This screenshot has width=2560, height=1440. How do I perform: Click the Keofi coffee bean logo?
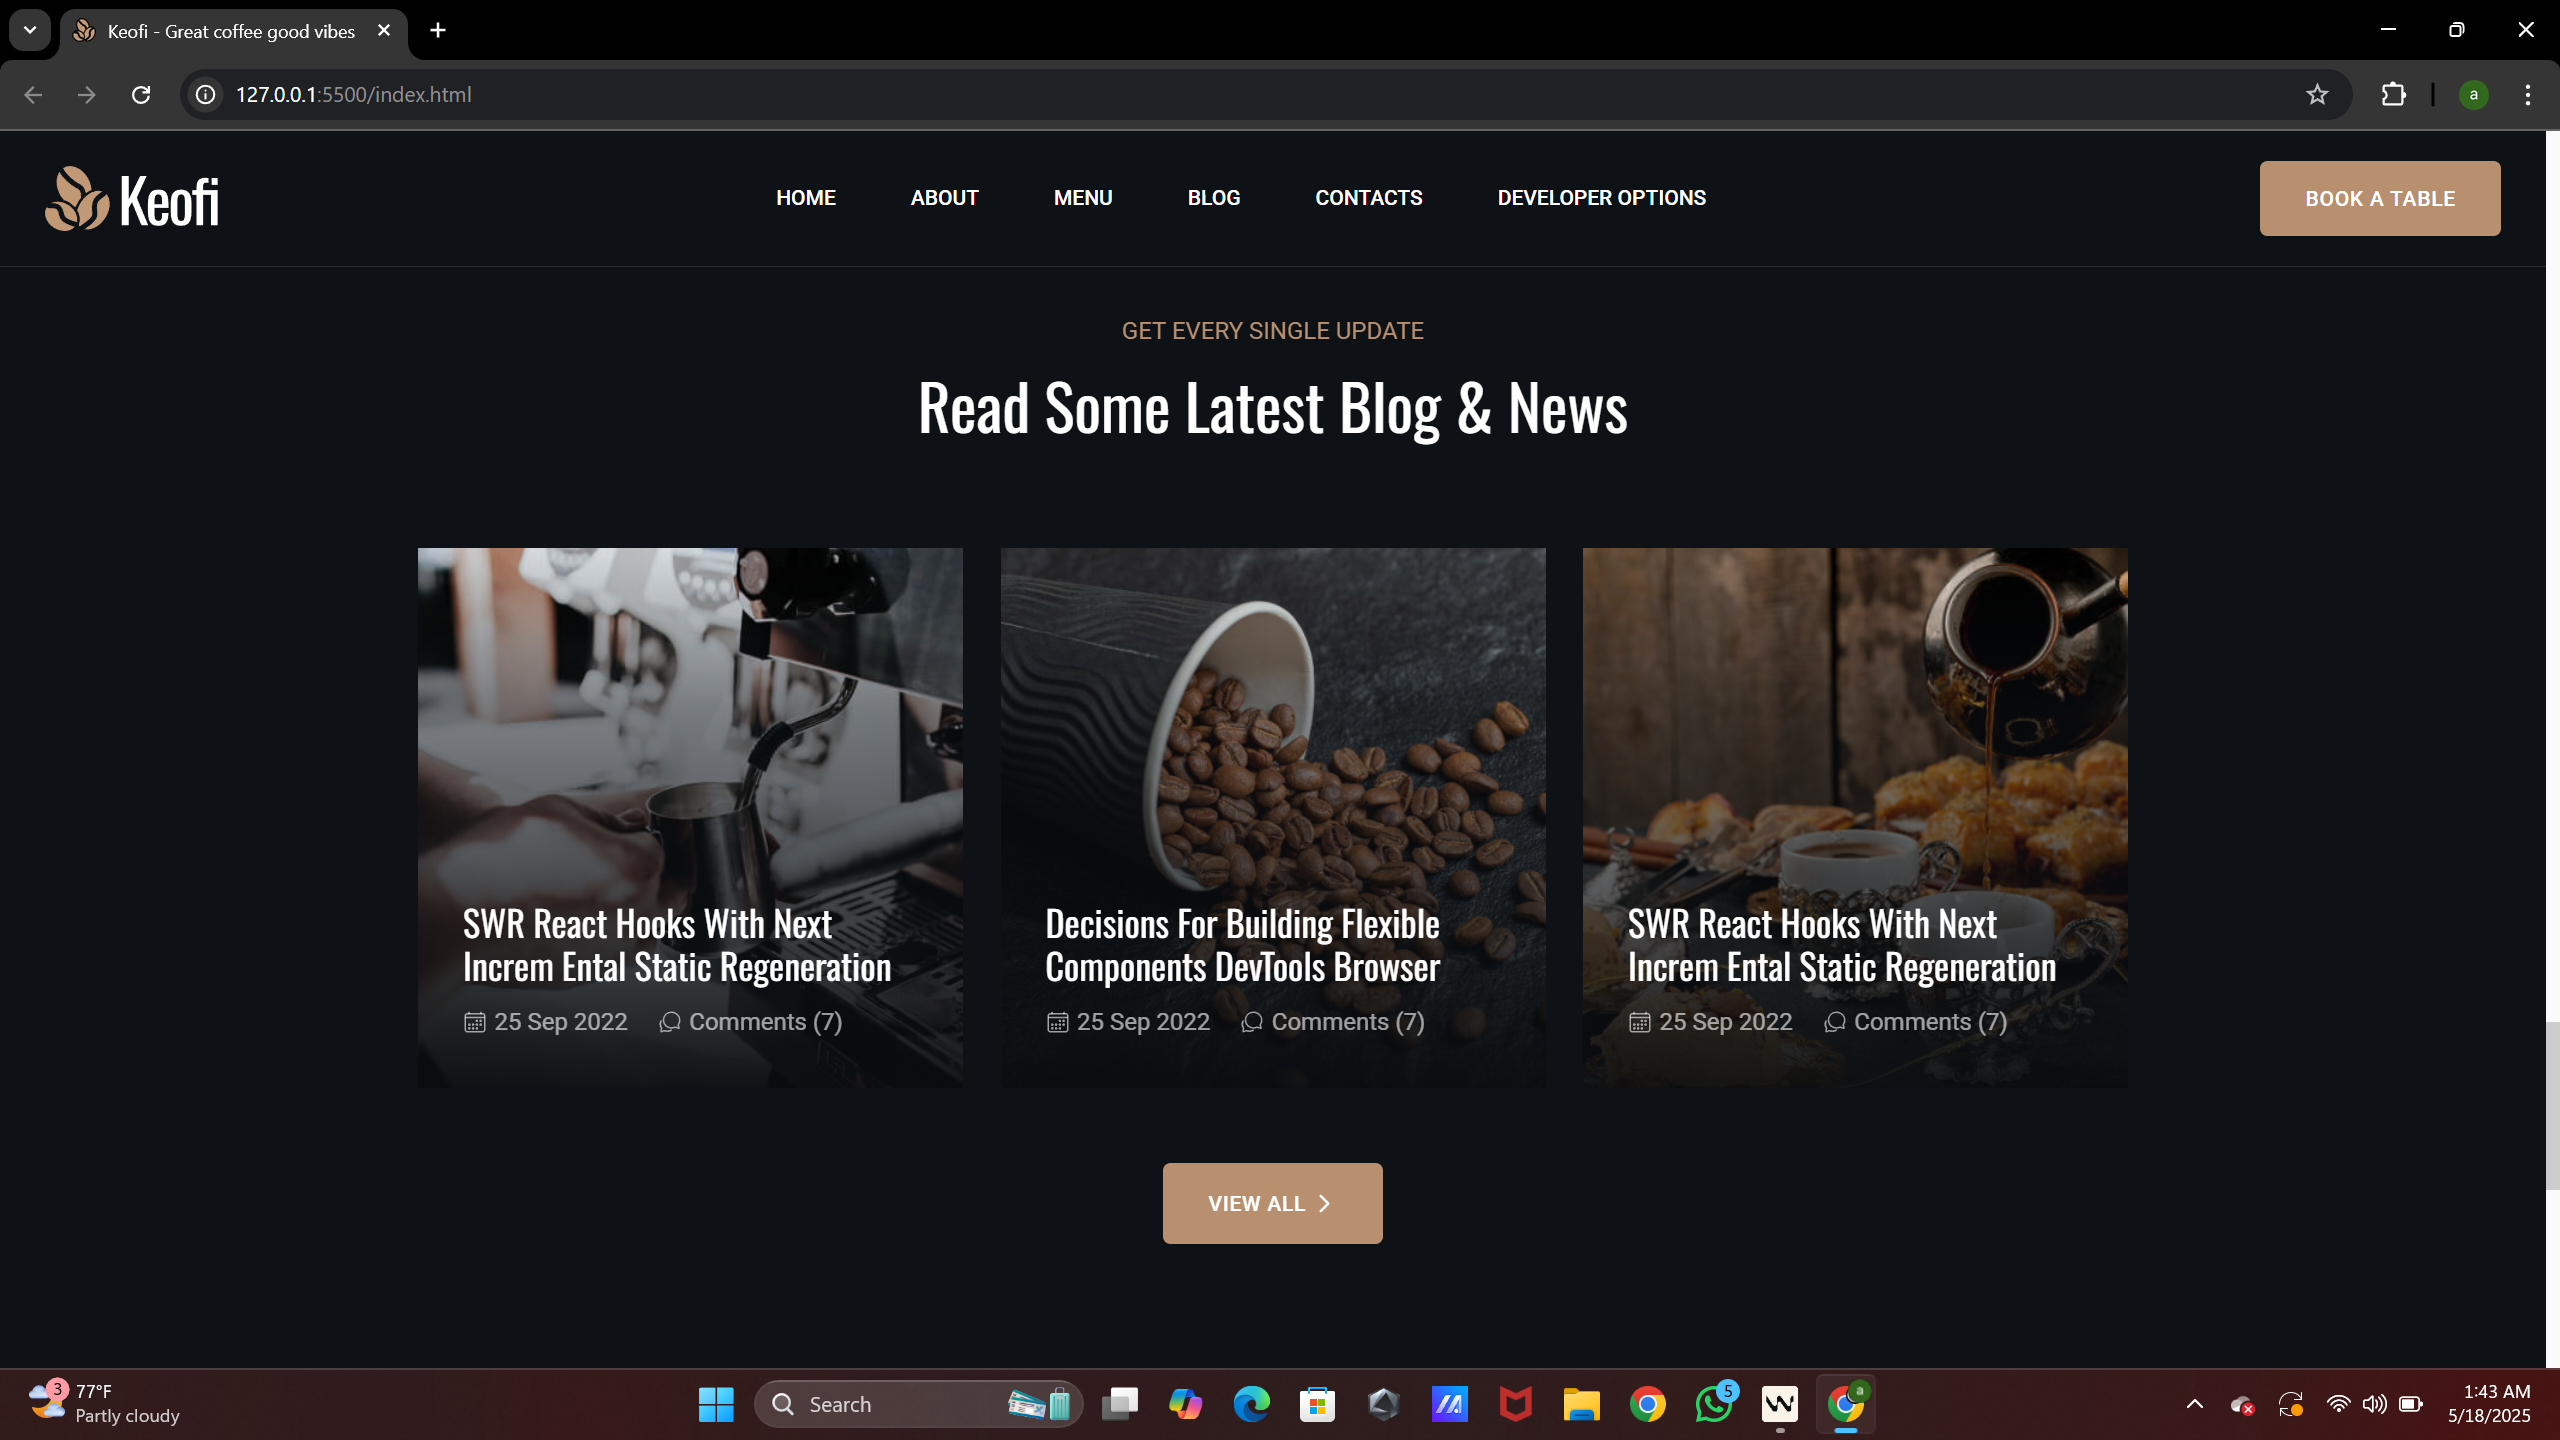tap(77, 198)
